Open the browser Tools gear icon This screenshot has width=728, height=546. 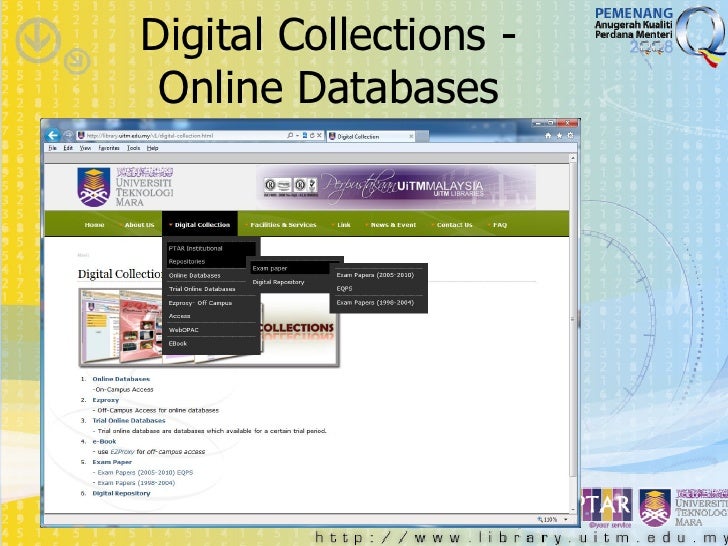point(570,136)
